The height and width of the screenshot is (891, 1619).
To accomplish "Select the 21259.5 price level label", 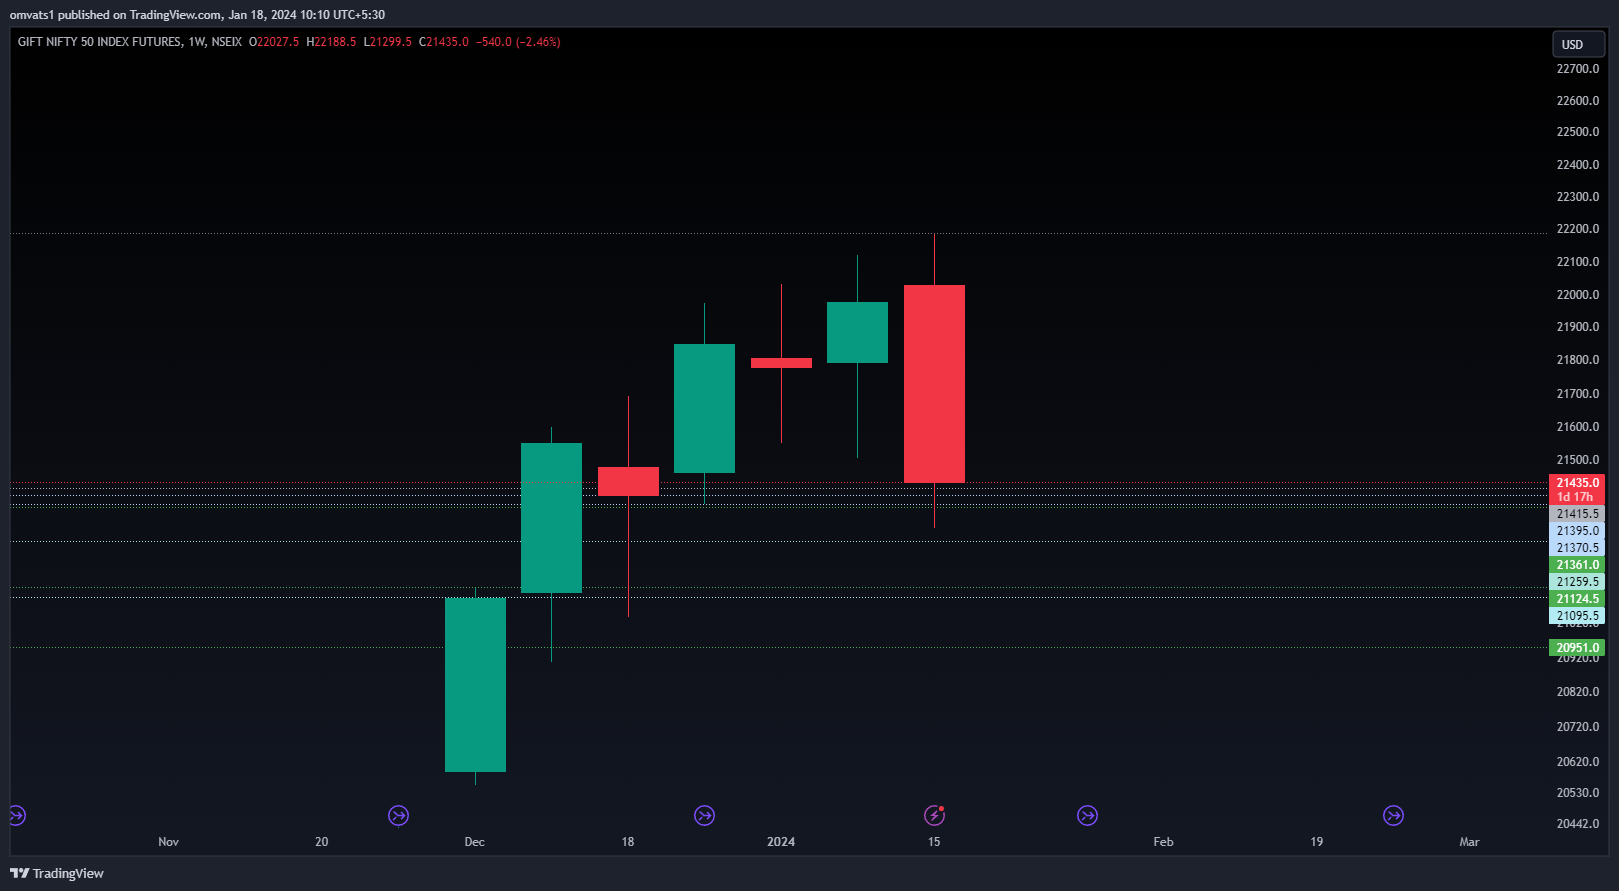I will [1577, 582].
